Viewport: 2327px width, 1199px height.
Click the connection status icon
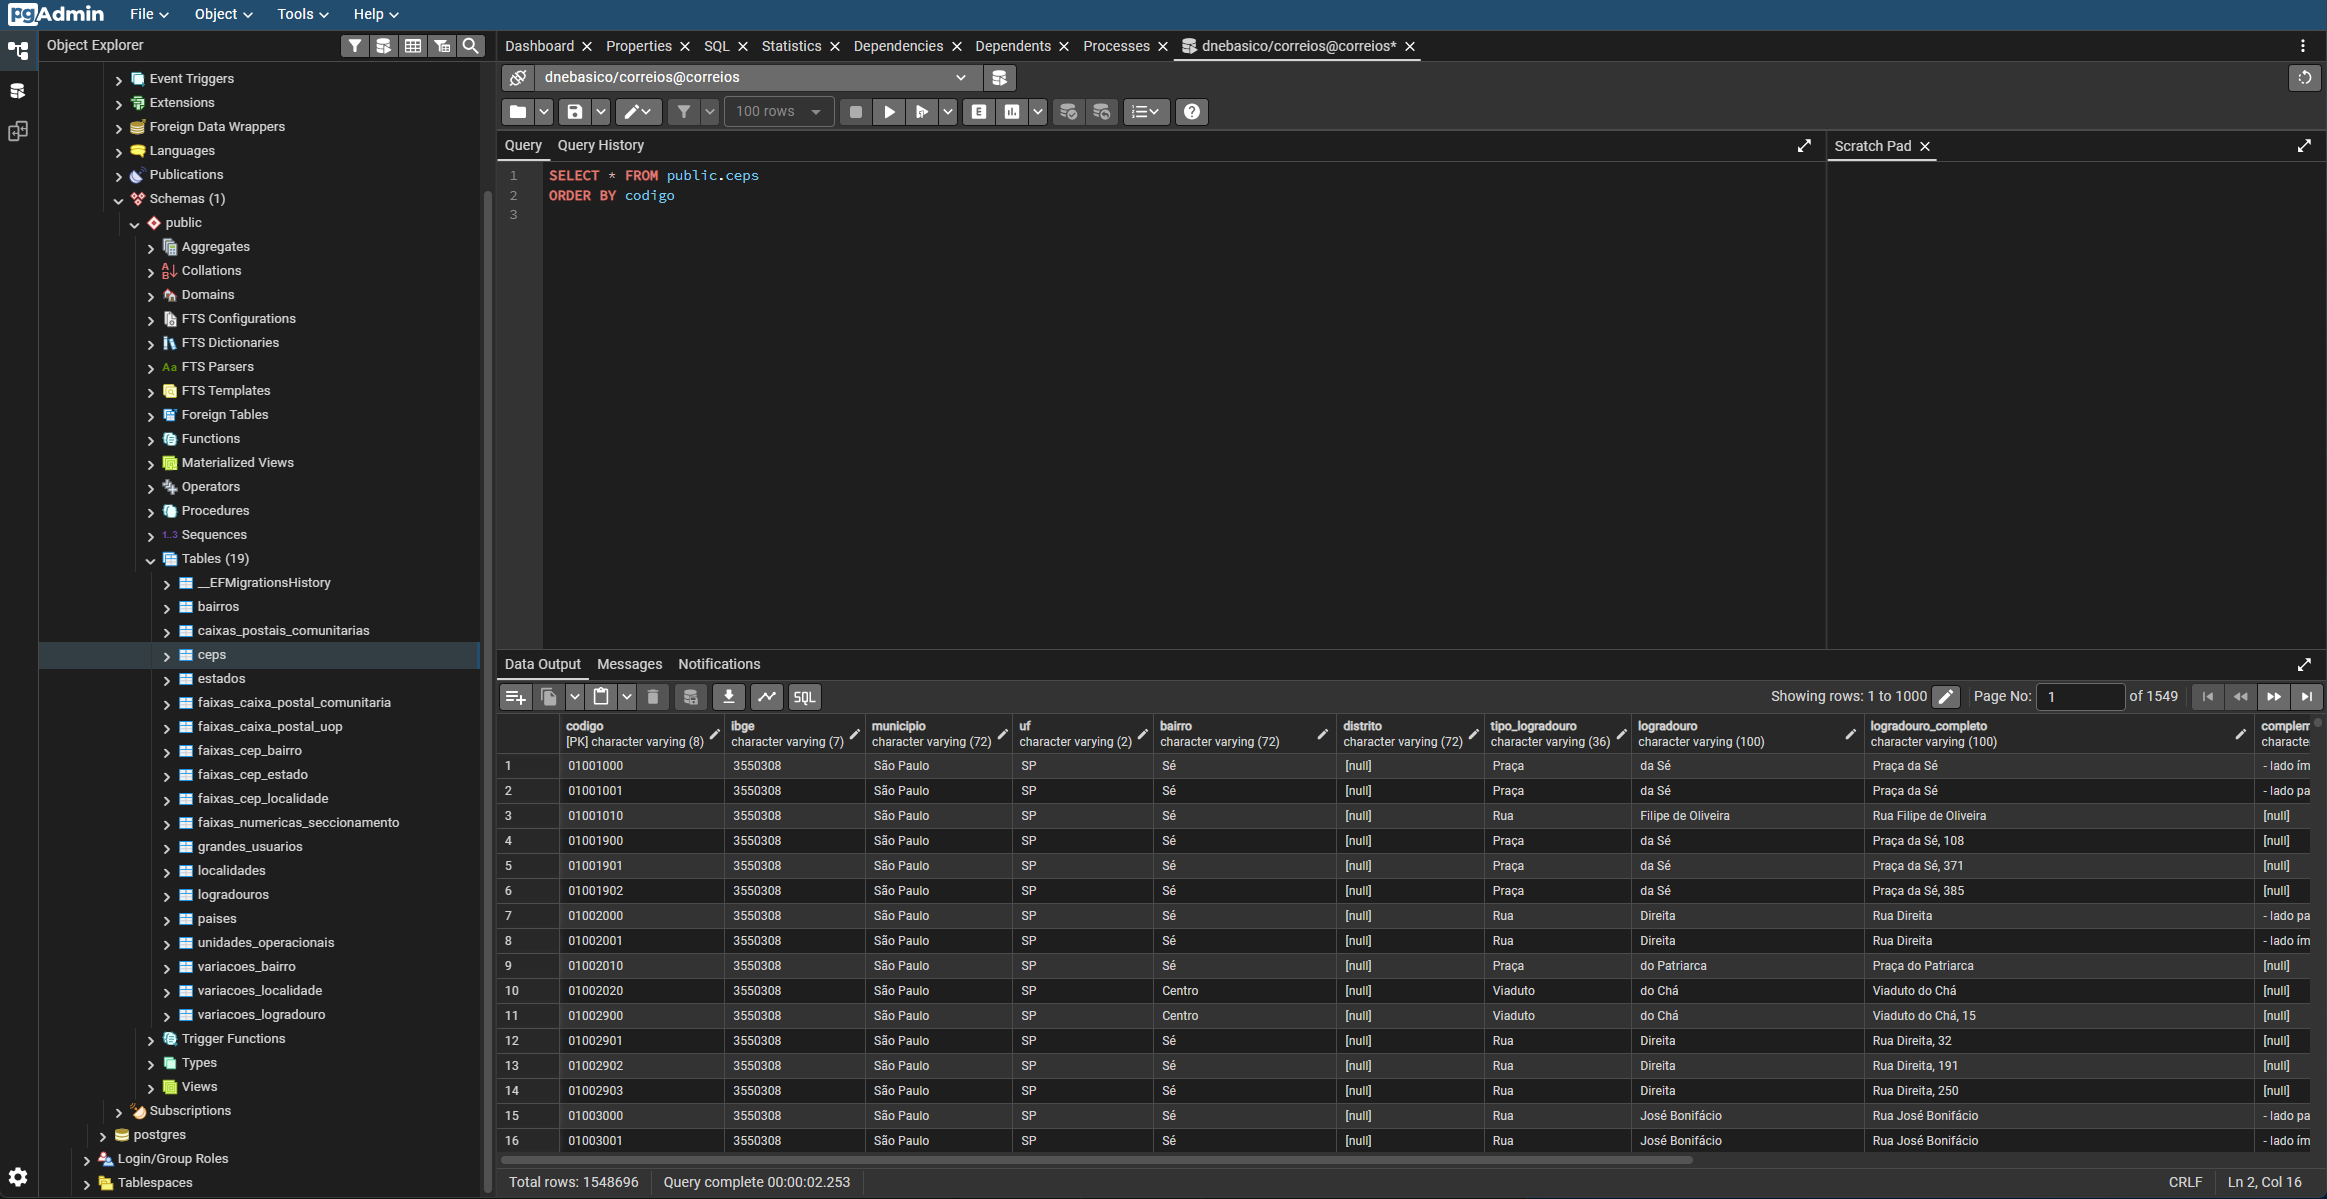(x=518, y=77)
